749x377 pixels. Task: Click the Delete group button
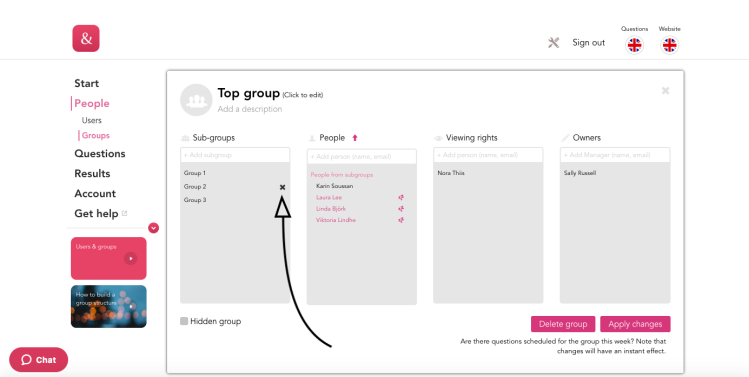coord(563,324)
